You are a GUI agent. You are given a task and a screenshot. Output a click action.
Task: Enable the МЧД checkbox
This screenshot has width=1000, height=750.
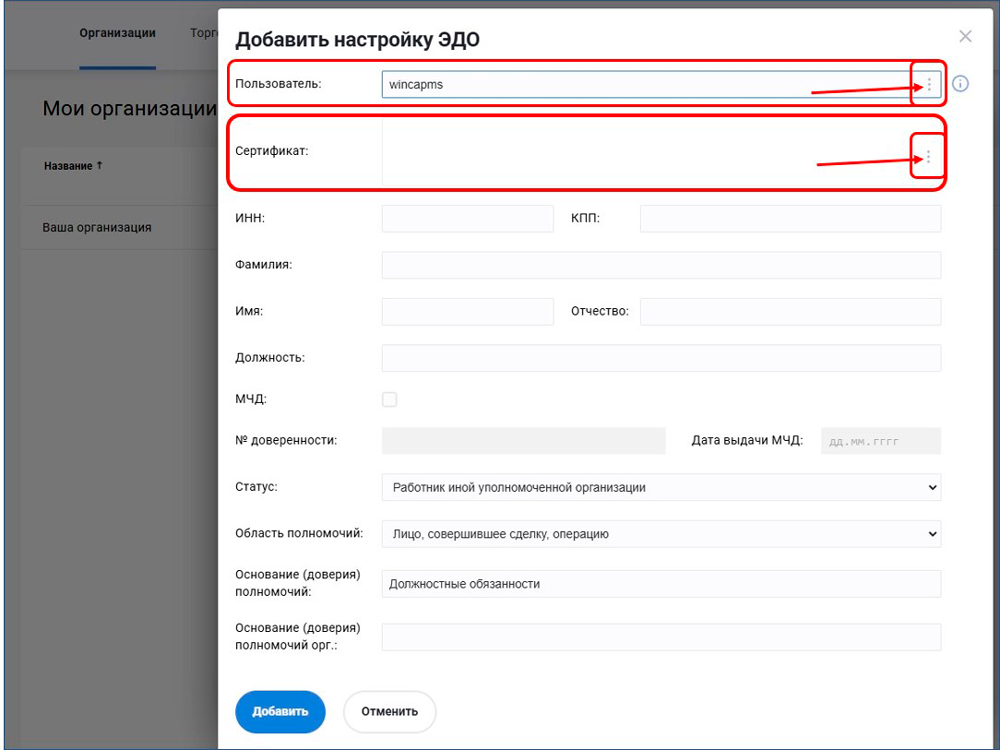click(x=389, y=400)
